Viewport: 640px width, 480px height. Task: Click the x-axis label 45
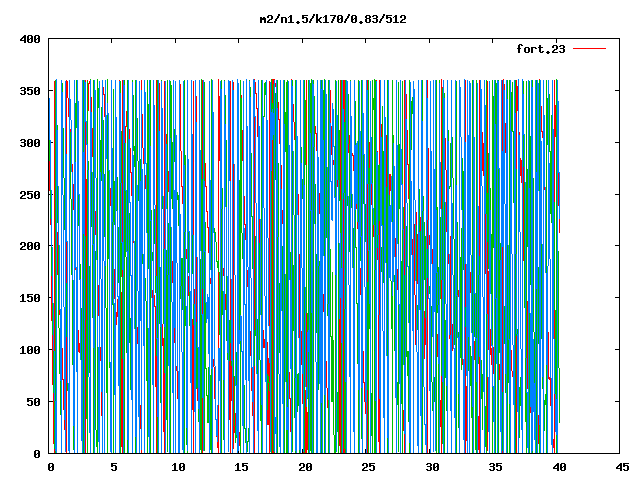[622, 467]
